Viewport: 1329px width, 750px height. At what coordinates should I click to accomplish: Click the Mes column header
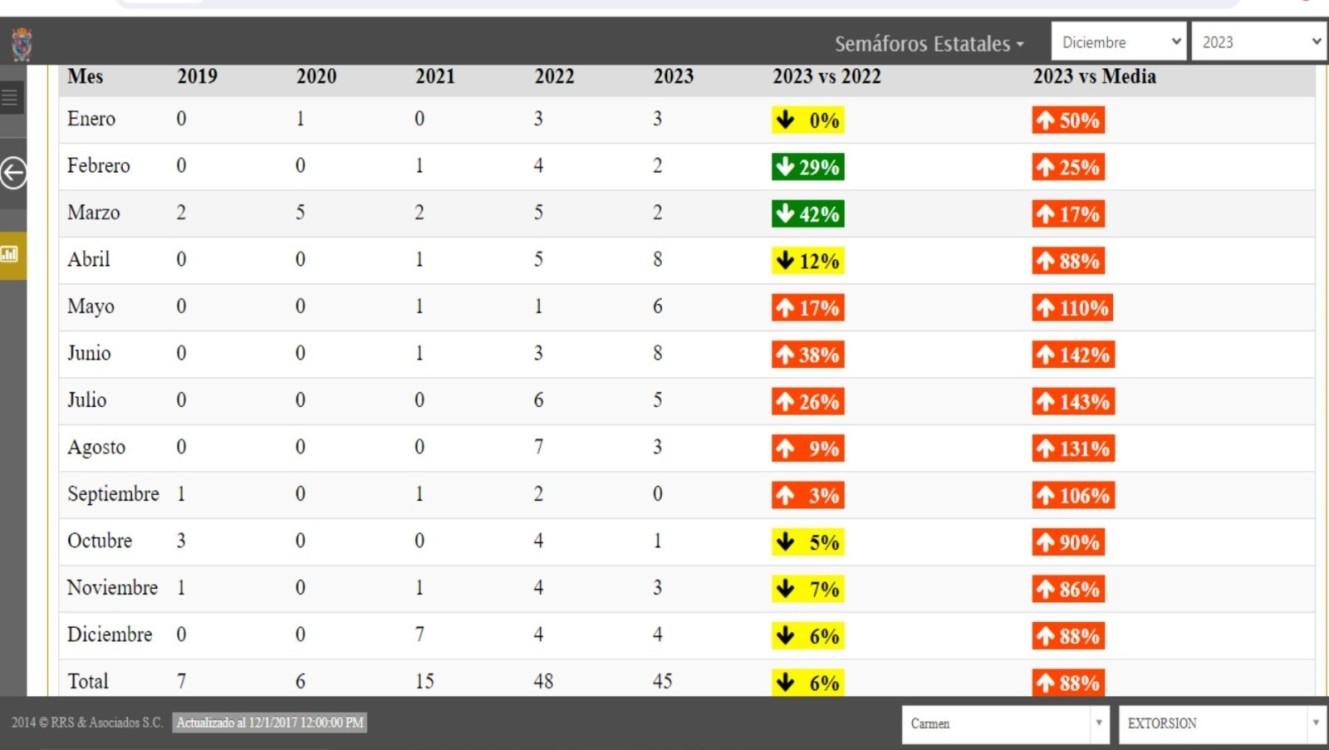(x=85, y=77)
